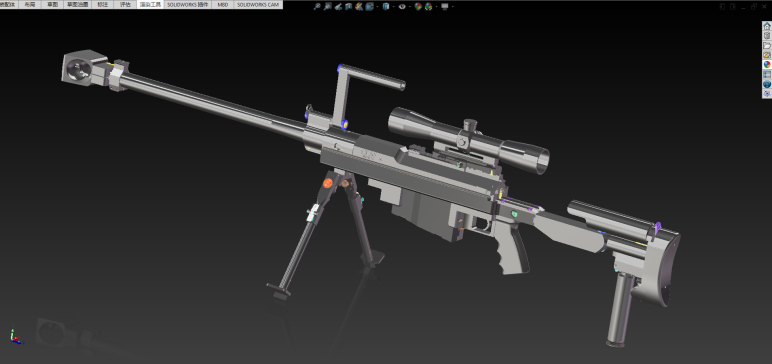Open Appearances, Scenes and Decals task pane tab
The image size is (772, 364).
[x=767, y=65]
